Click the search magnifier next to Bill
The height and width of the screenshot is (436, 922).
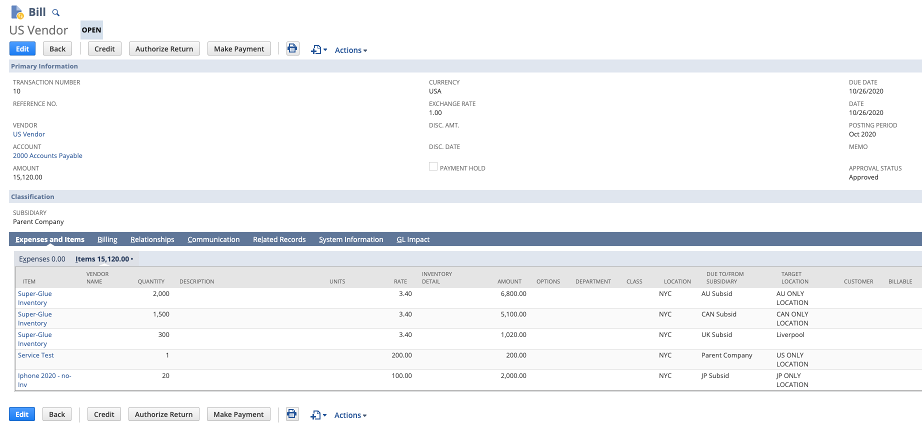click(56, 13)
